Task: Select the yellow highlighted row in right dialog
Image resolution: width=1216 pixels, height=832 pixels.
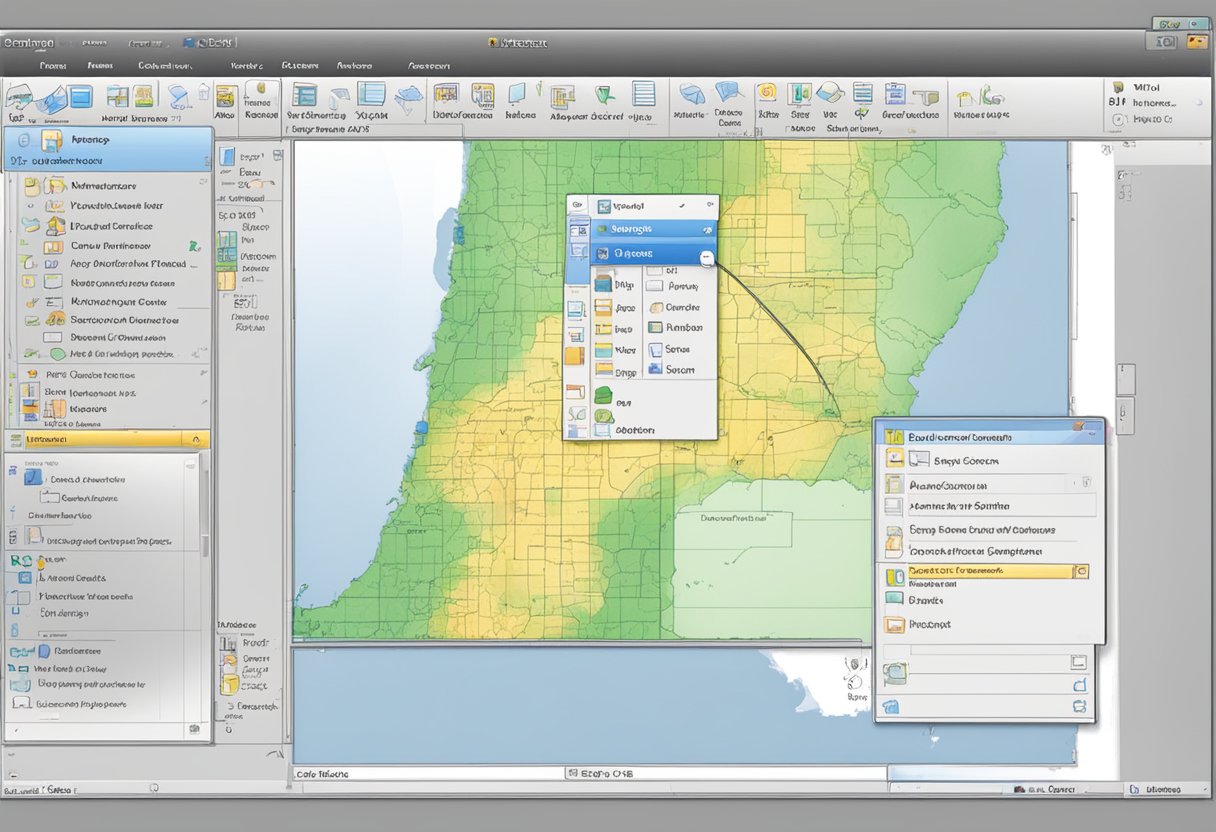Action: pos(985,571)
